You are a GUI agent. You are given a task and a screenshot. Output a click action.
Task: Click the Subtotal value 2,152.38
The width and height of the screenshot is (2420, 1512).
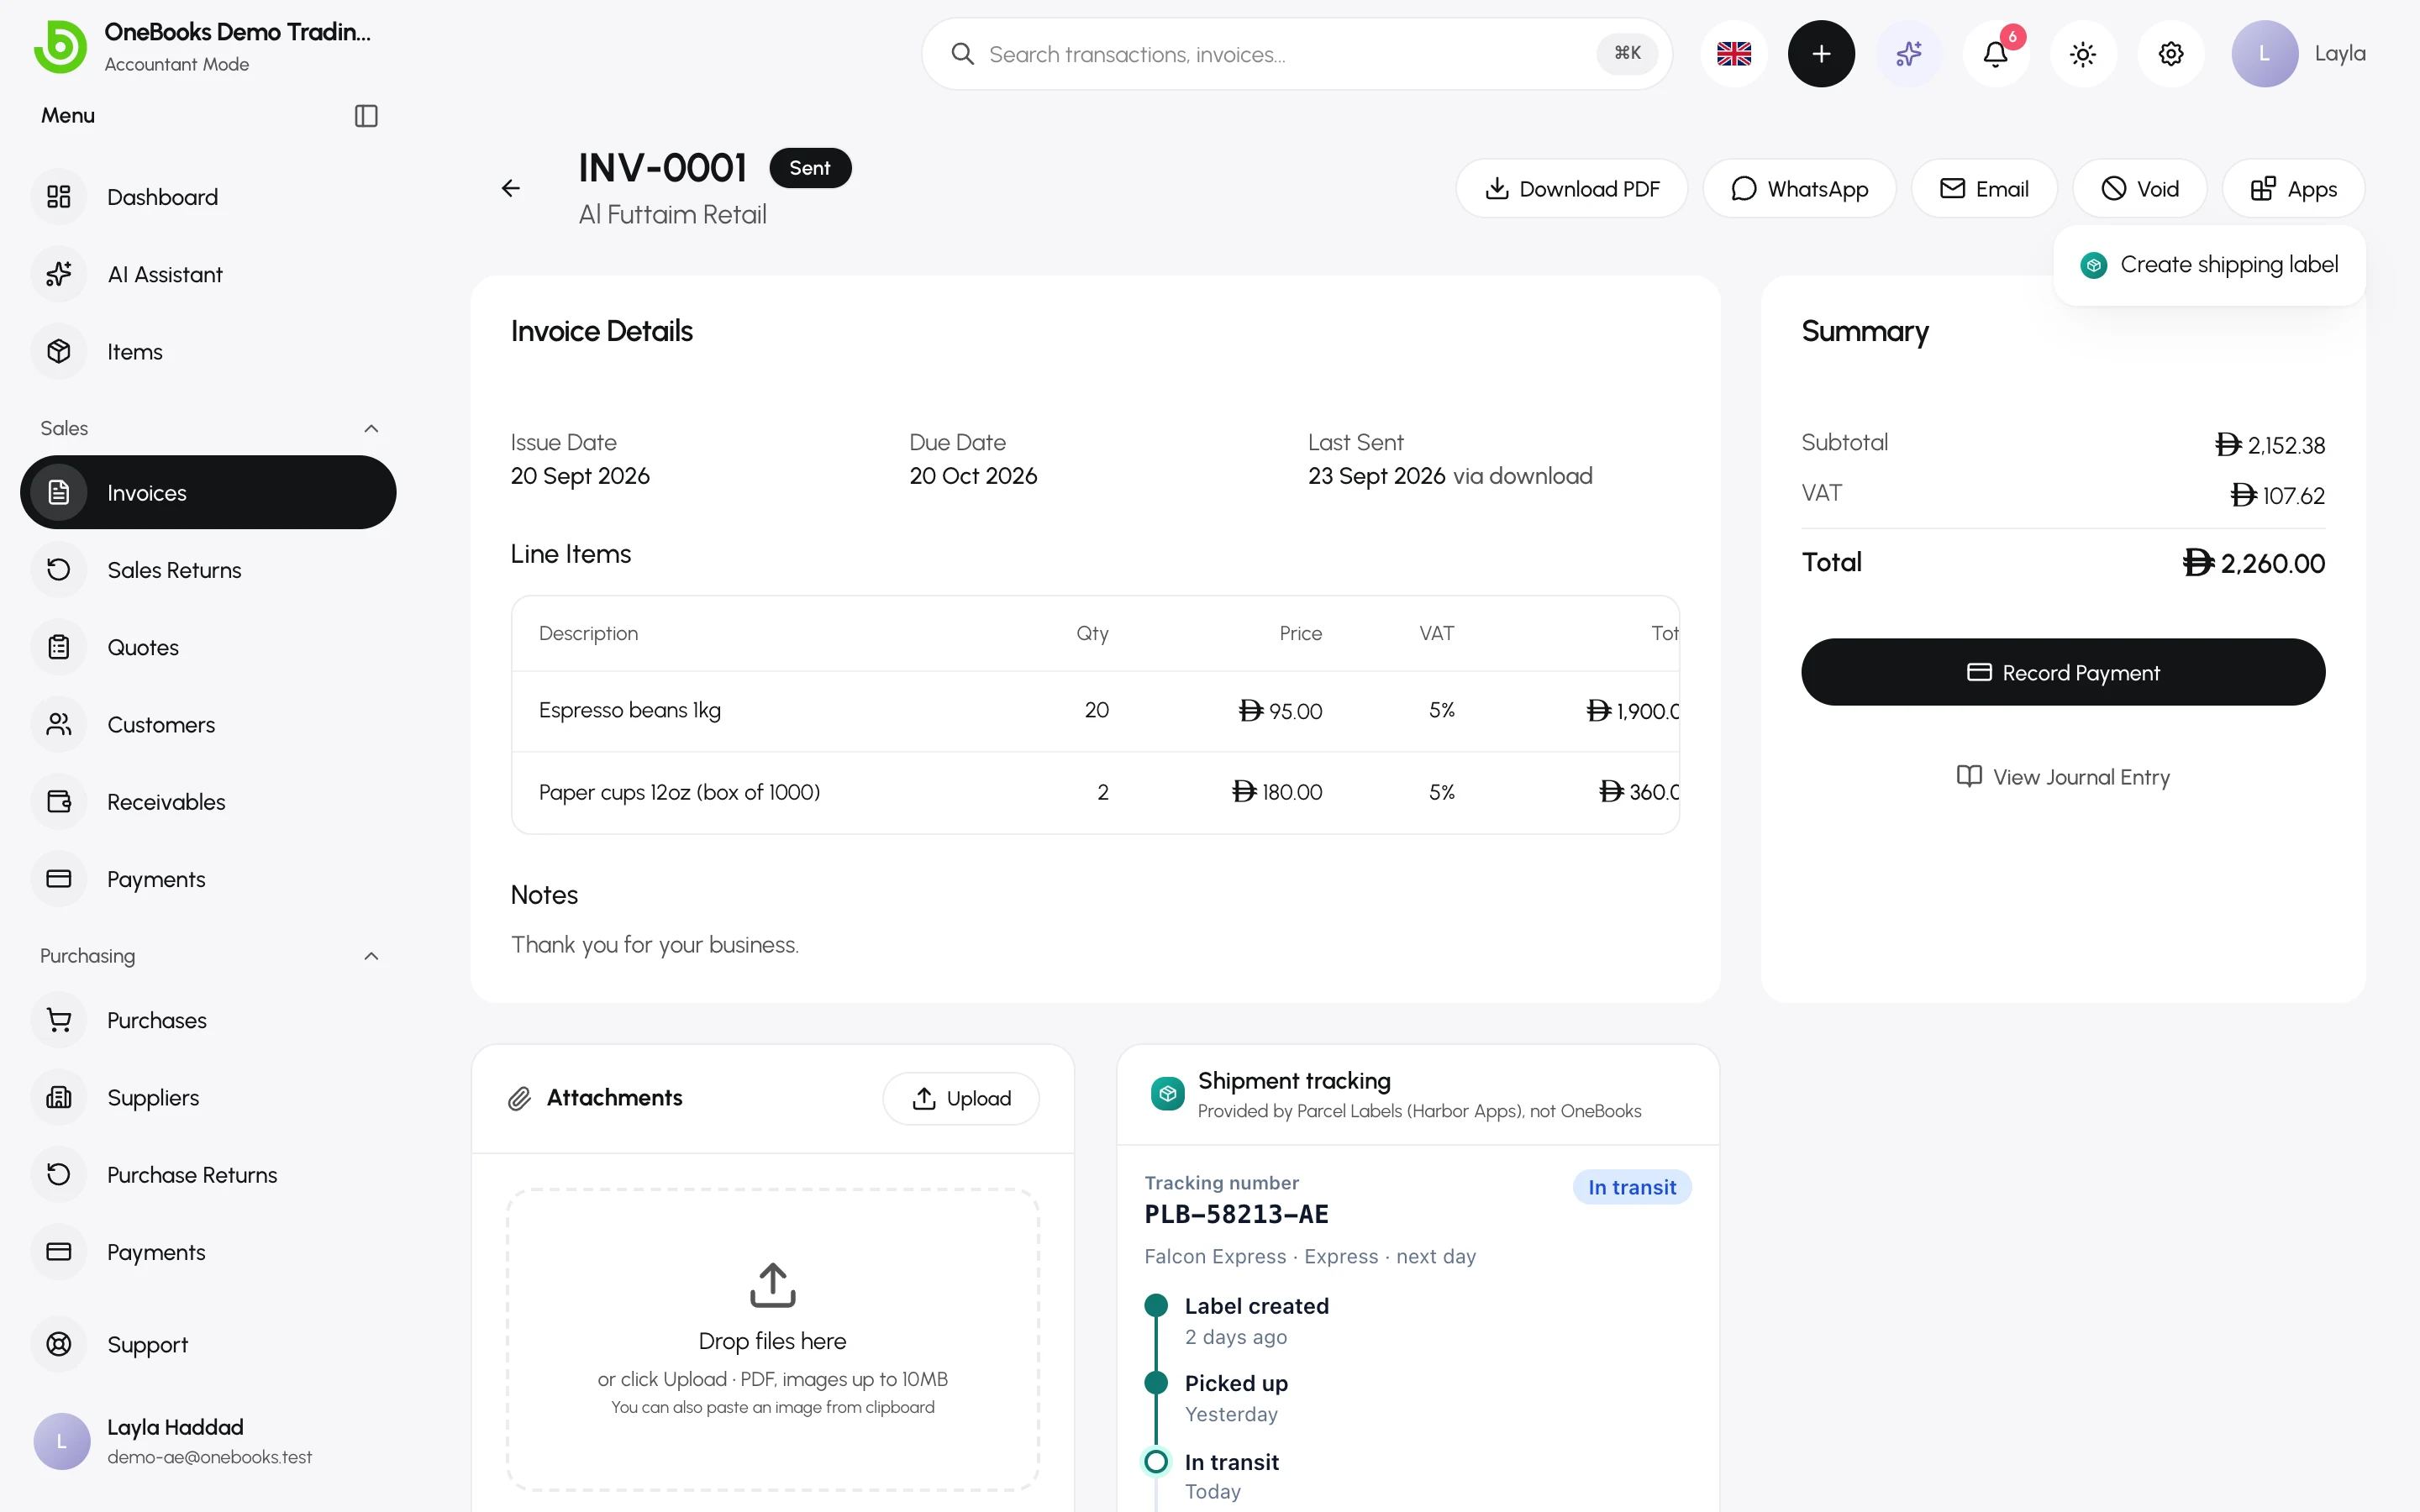coord(2270,445)
